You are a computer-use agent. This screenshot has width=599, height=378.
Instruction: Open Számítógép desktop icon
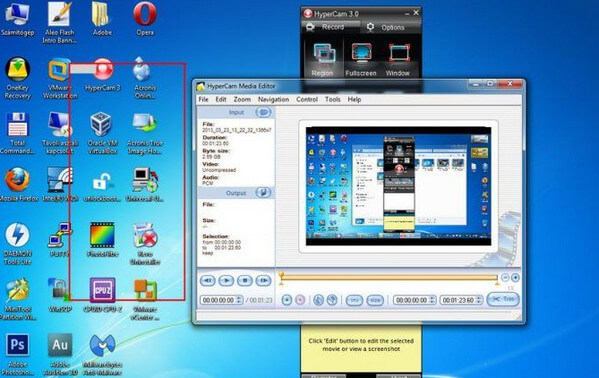click(x=17, y=19)
